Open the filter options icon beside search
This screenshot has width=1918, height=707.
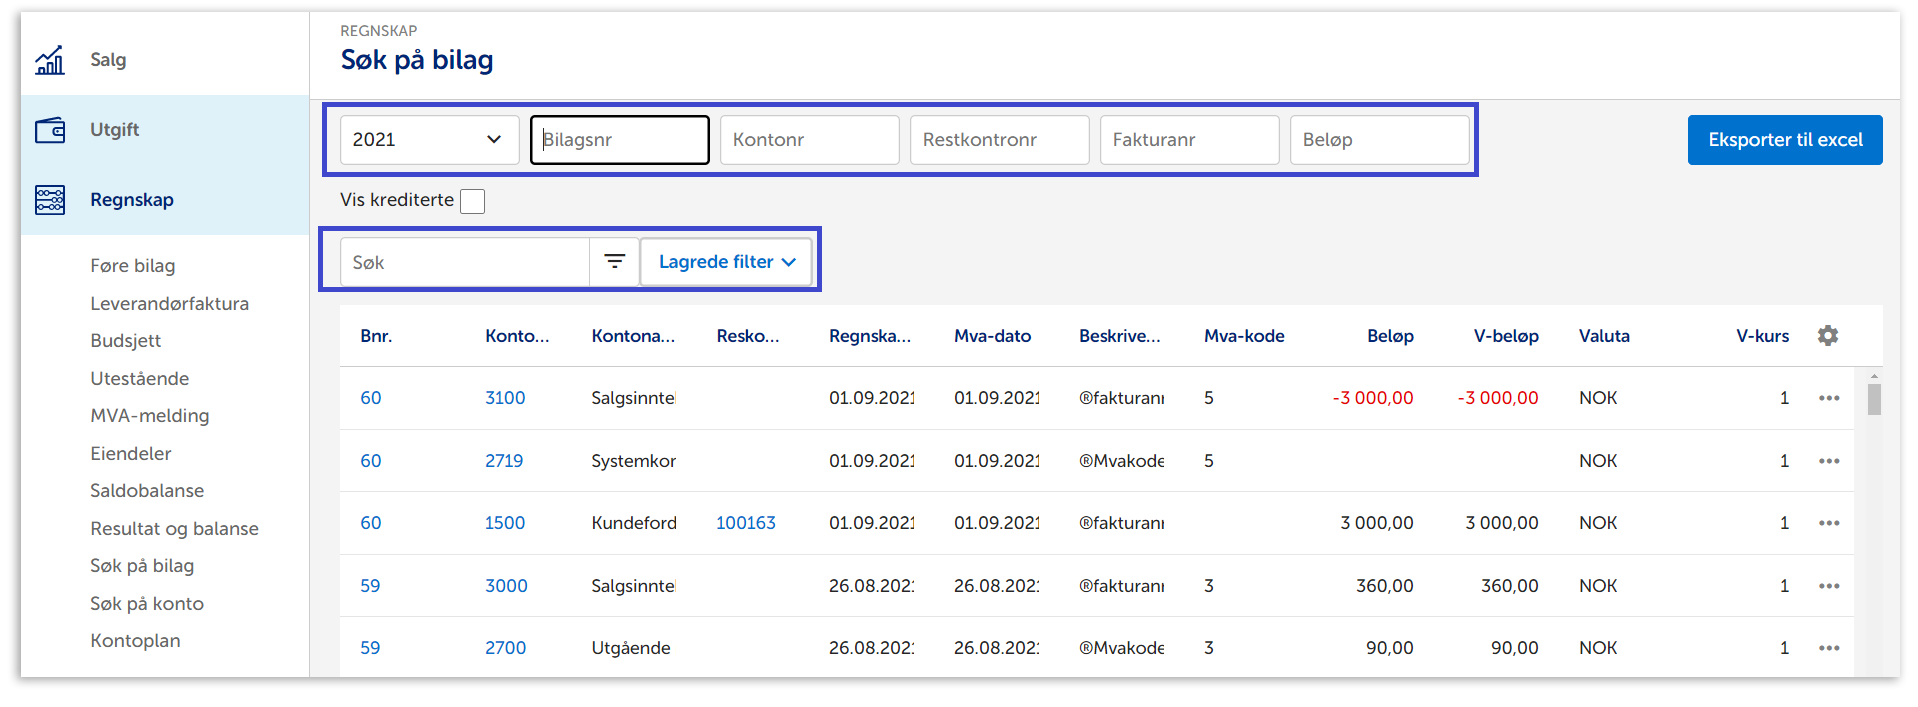[614, 262]
